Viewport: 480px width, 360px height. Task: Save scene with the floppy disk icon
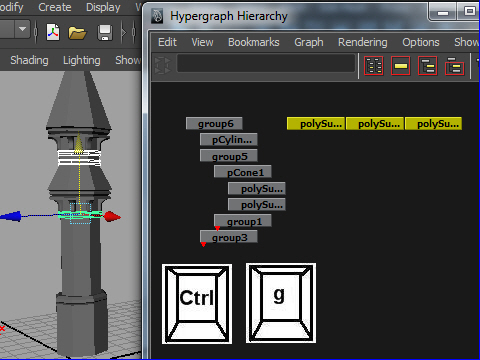pos(105,33)
